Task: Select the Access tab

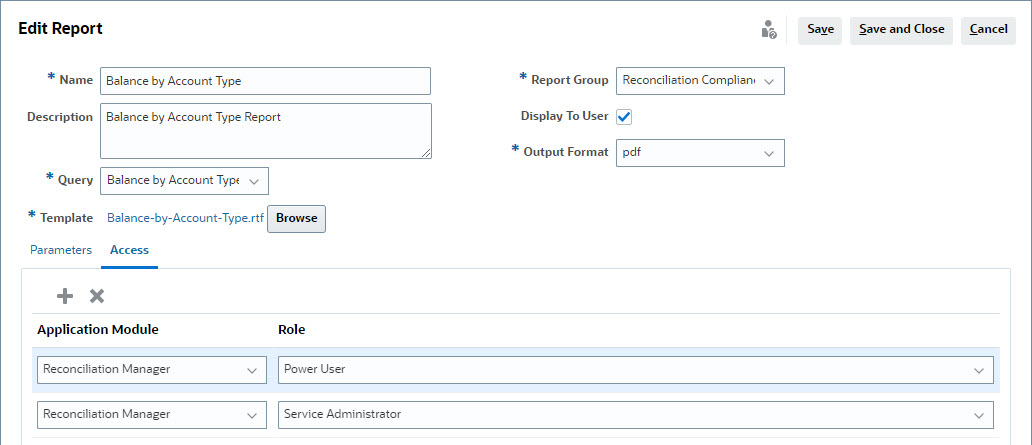Action: (x=129, y=250)
